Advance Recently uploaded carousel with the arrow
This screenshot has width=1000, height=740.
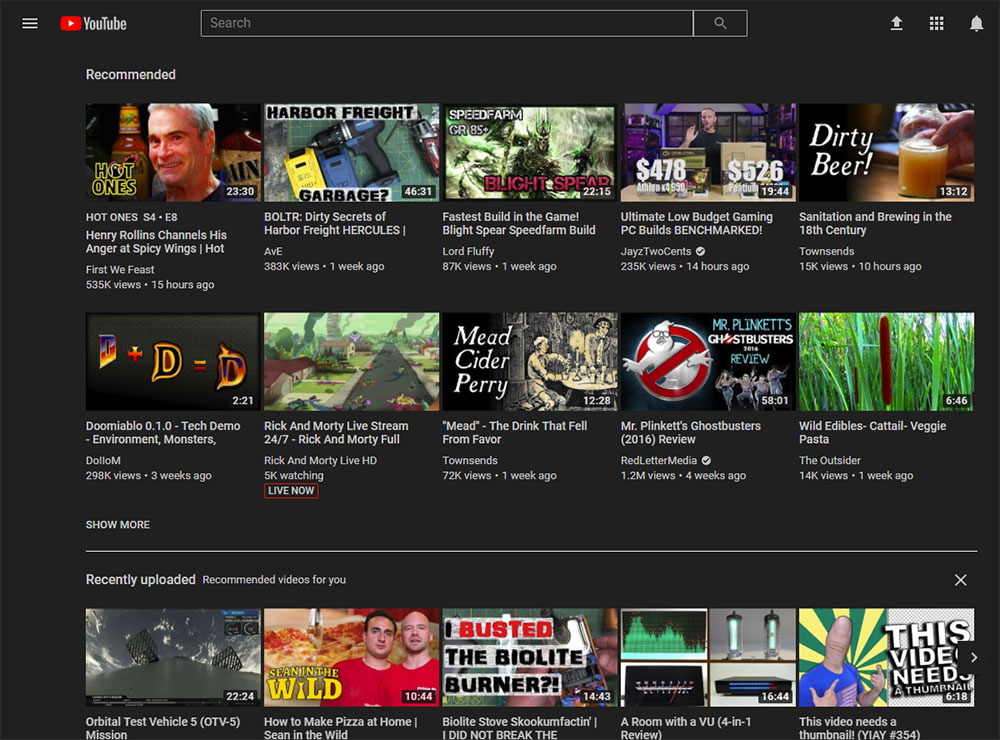(x=974, y=657)
